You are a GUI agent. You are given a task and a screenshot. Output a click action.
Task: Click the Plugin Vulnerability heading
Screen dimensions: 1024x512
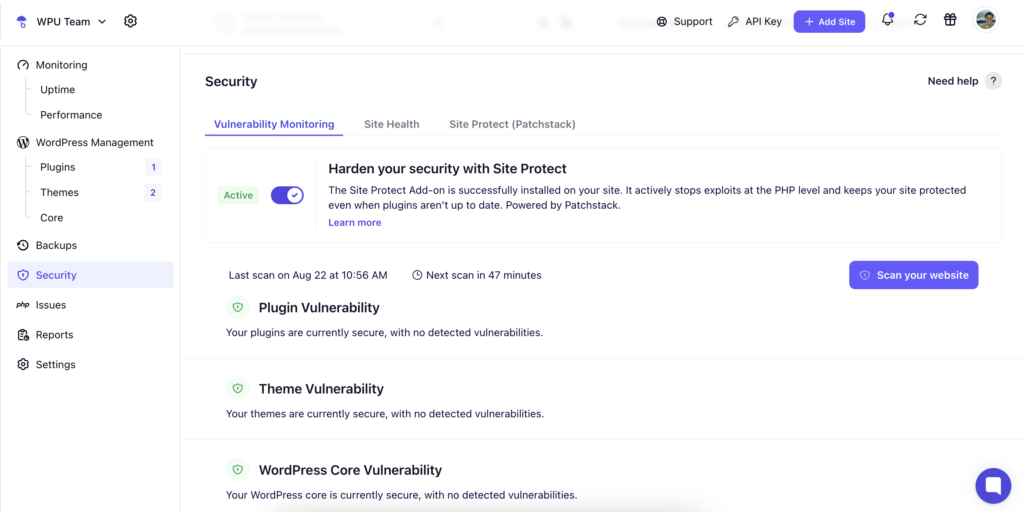click(x=319, y=307)
